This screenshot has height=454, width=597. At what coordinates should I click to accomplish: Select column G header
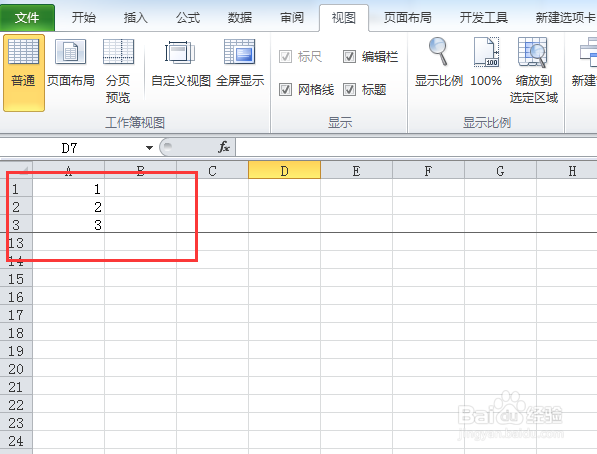[x=500, y=170]
